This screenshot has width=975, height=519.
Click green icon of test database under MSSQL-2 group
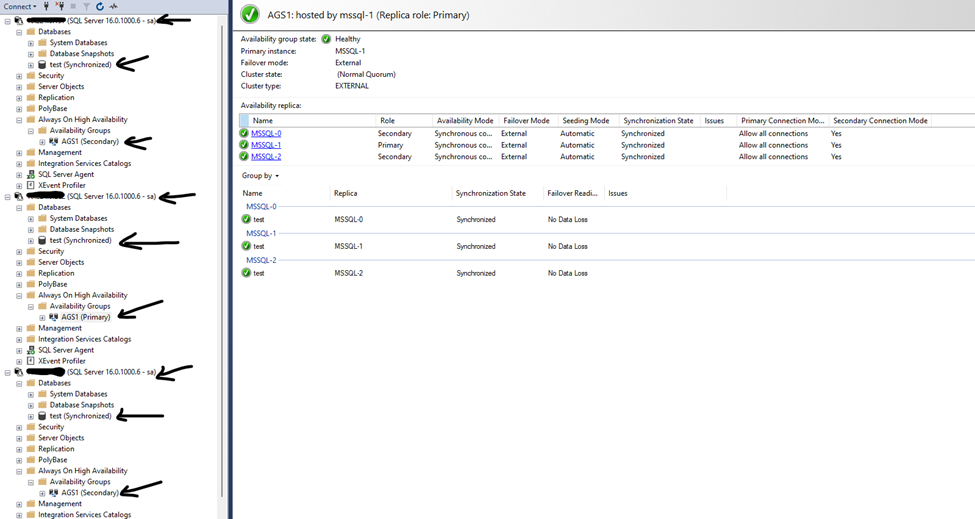pos(246,273)
